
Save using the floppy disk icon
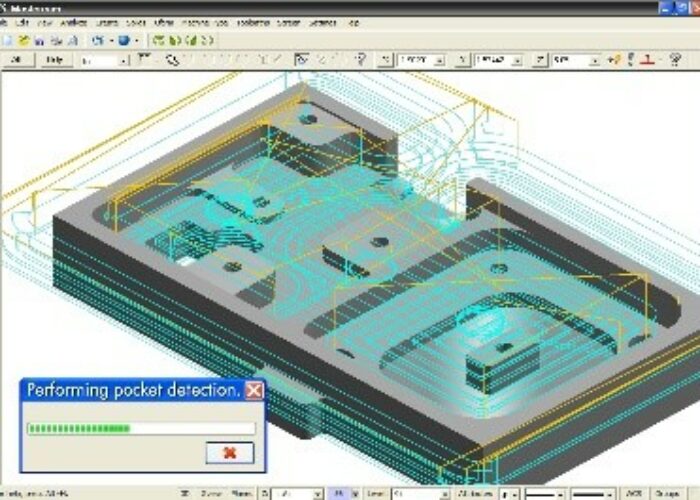(x=39, y=41)
